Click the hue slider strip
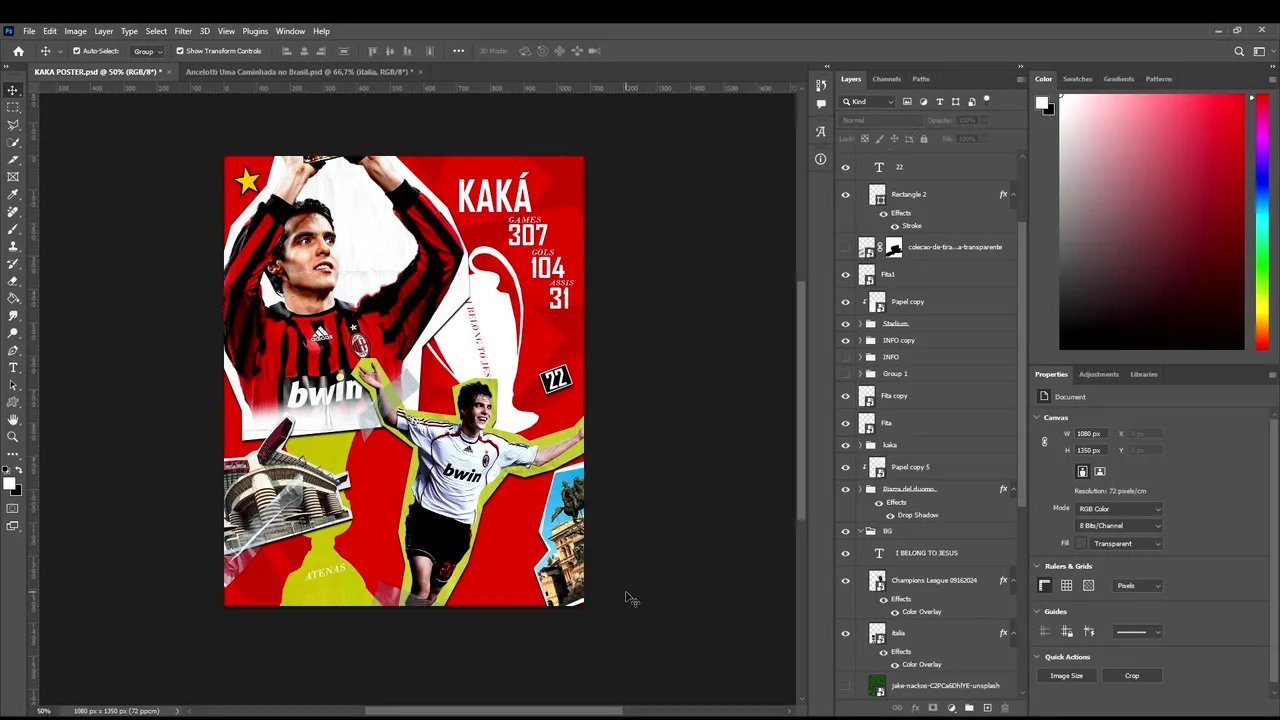The width and height of the screenshot is (1280, 720). point(1262,222)
